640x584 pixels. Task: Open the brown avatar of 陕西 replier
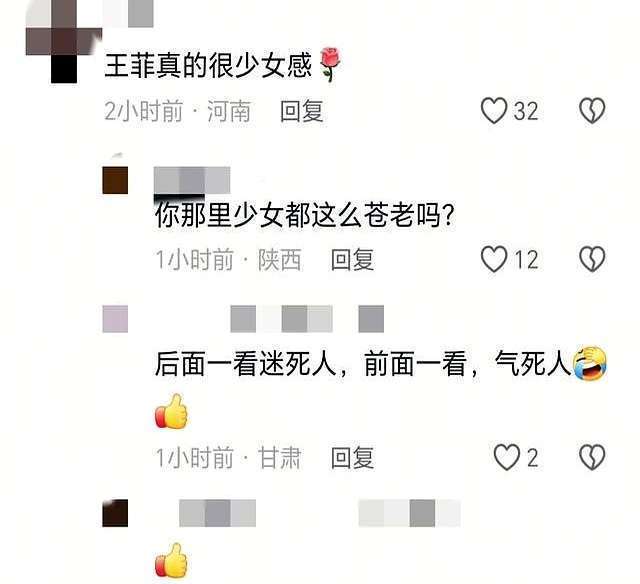(x=115, y=180)
